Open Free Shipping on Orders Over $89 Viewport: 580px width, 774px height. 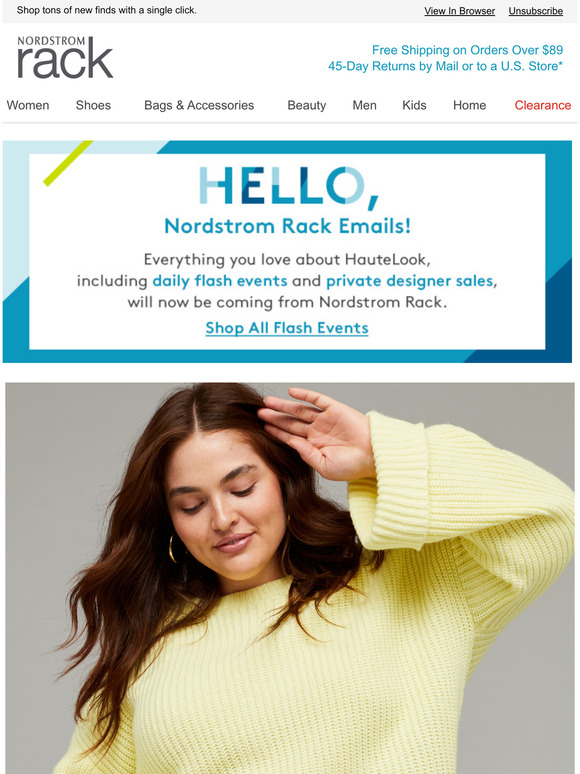(467, 50)
